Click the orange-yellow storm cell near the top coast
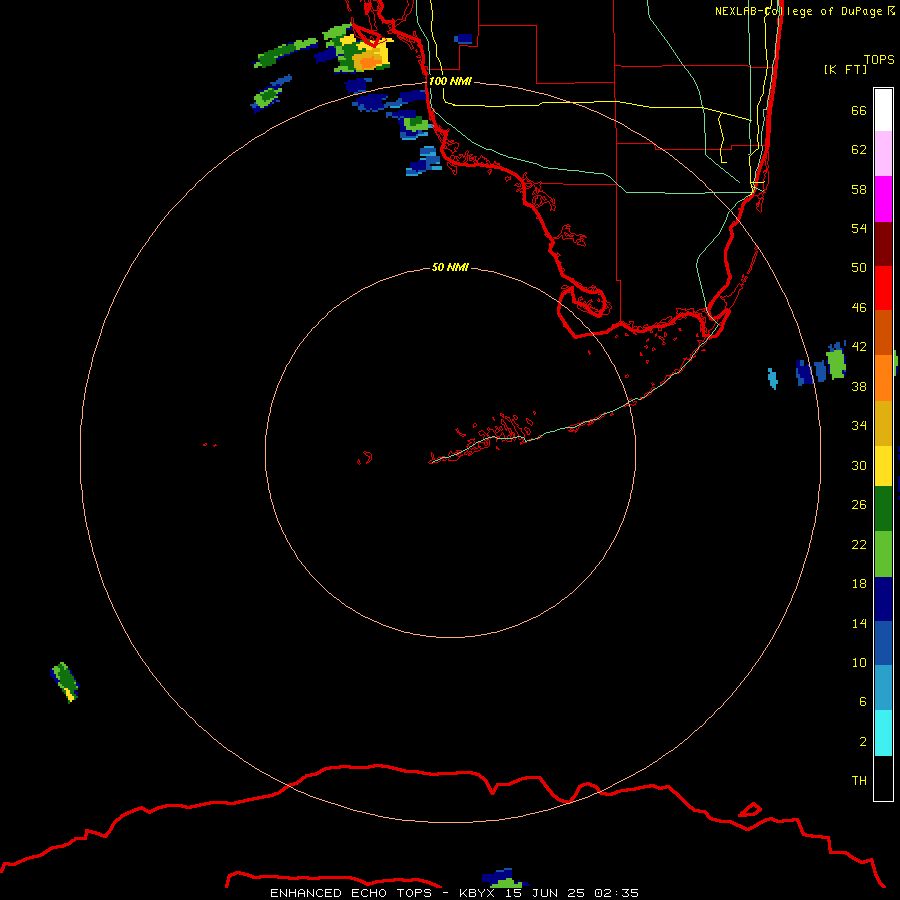The image size is (900, 900). [367, 57]
